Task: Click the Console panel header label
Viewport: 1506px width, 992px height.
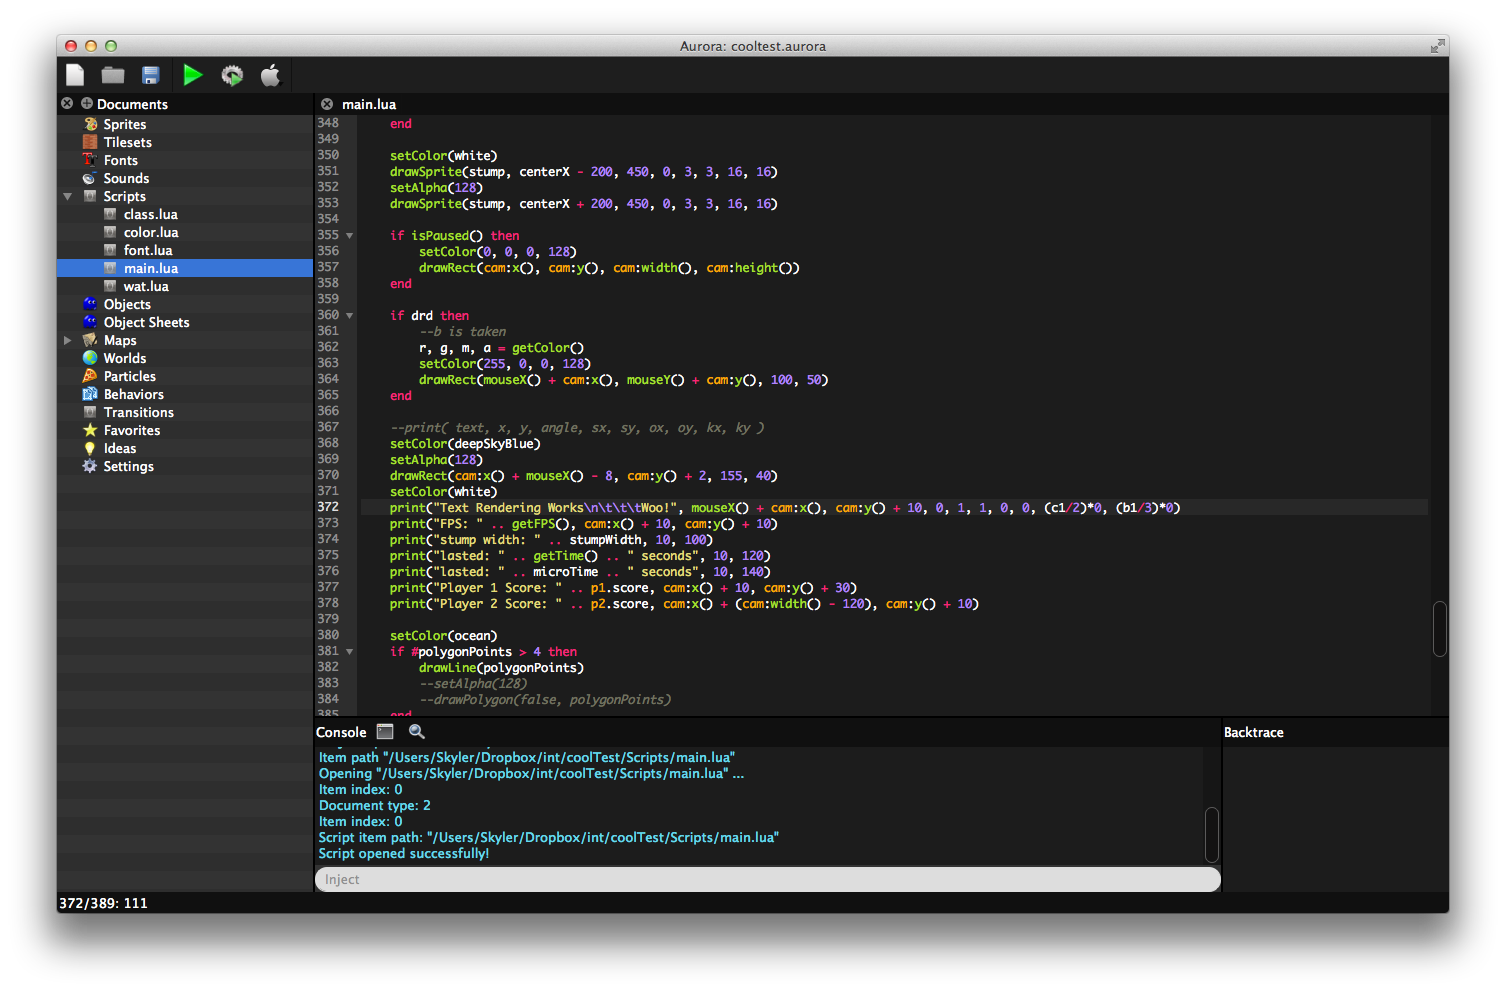Action: click(x=341, y=732)
